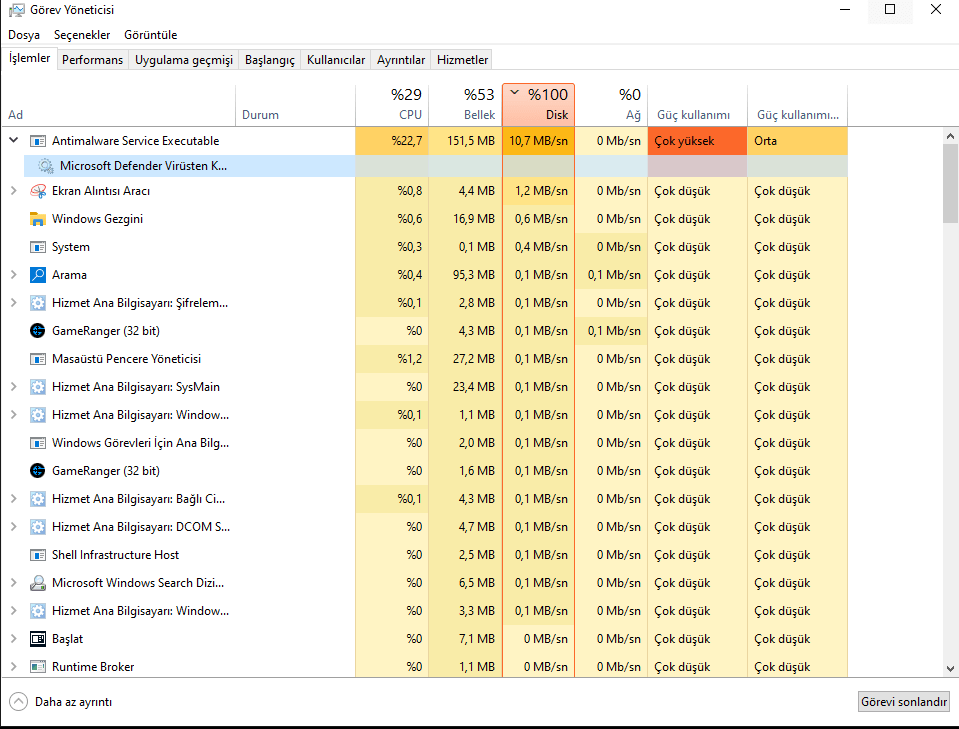
Task: Select the İşlemler tab
Action: [x=29, y=58]
